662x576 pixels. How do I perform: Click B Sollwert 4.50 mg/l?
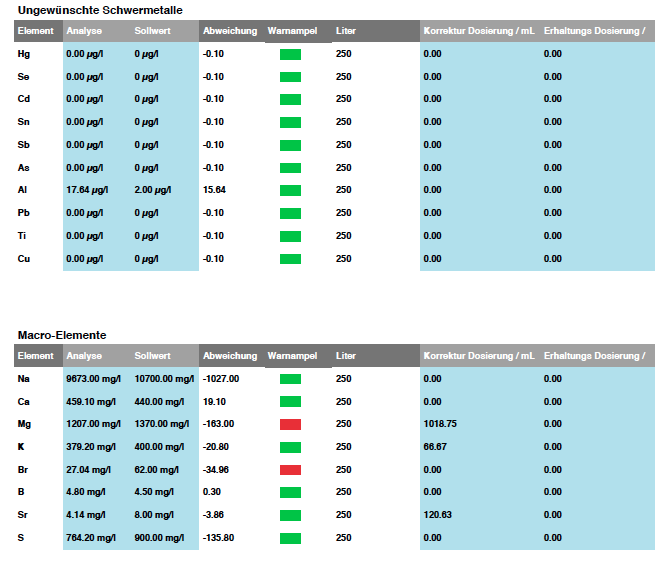click(154, 492)
